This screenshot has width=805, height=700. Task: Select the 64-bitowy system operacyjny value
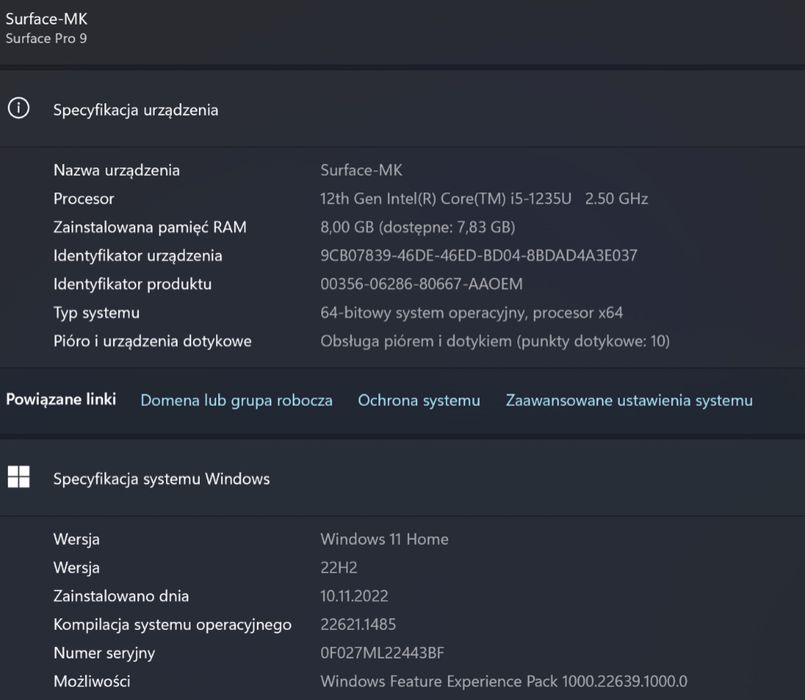click(x=472, y=313)
